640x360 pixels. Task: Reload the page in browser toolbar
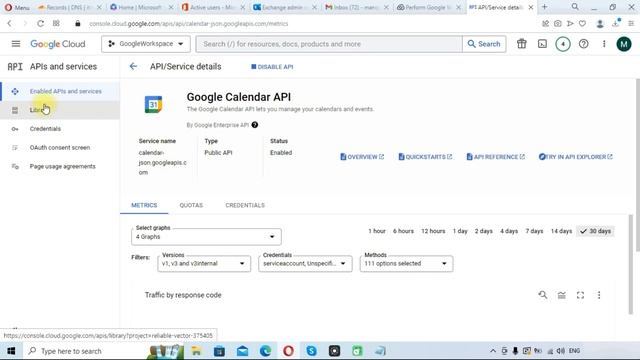(40, 24)
